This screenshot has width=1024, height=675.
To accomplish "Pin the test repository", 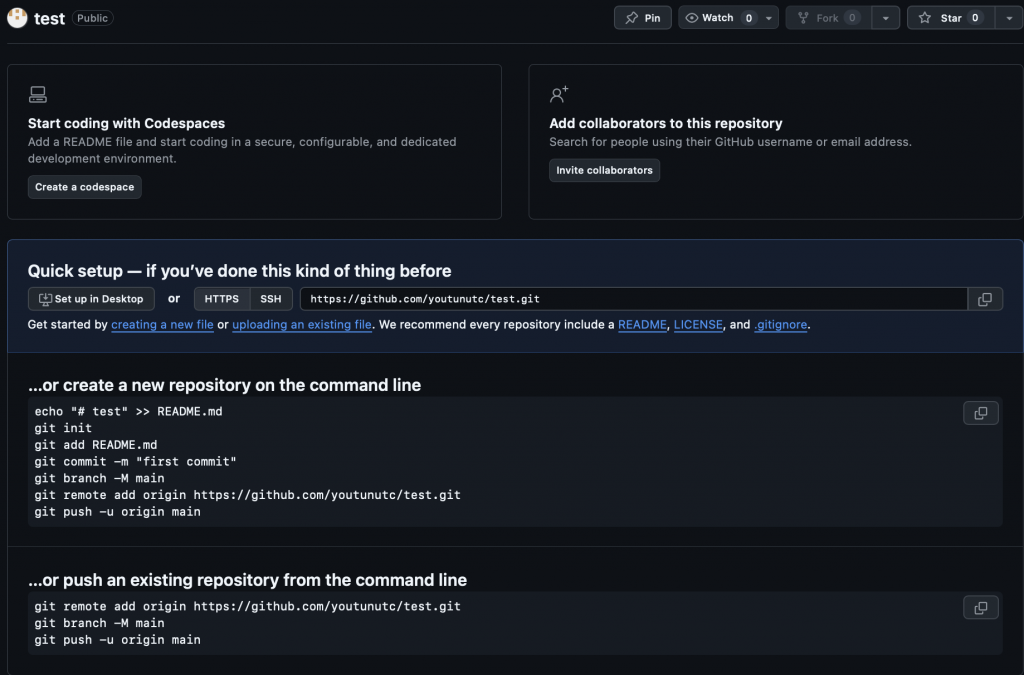I will coord(642,18).
